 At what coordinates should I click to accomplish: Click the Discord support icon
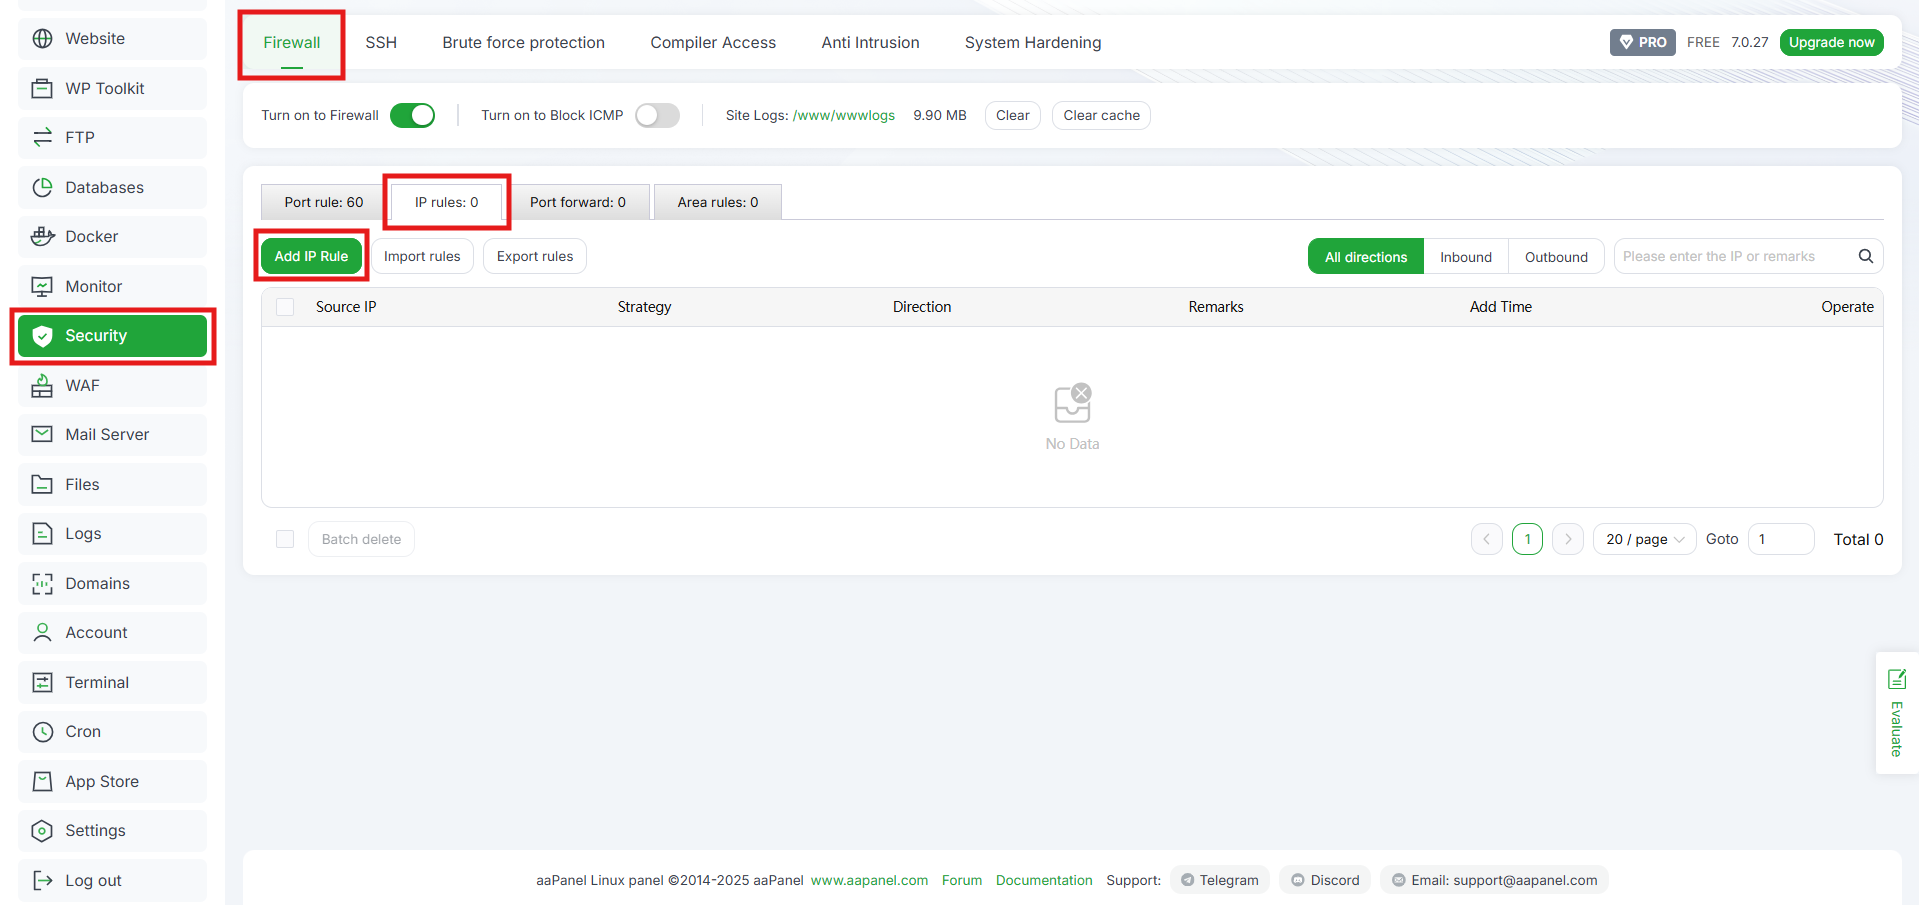pyautogui.click(x=1297, y=880)
